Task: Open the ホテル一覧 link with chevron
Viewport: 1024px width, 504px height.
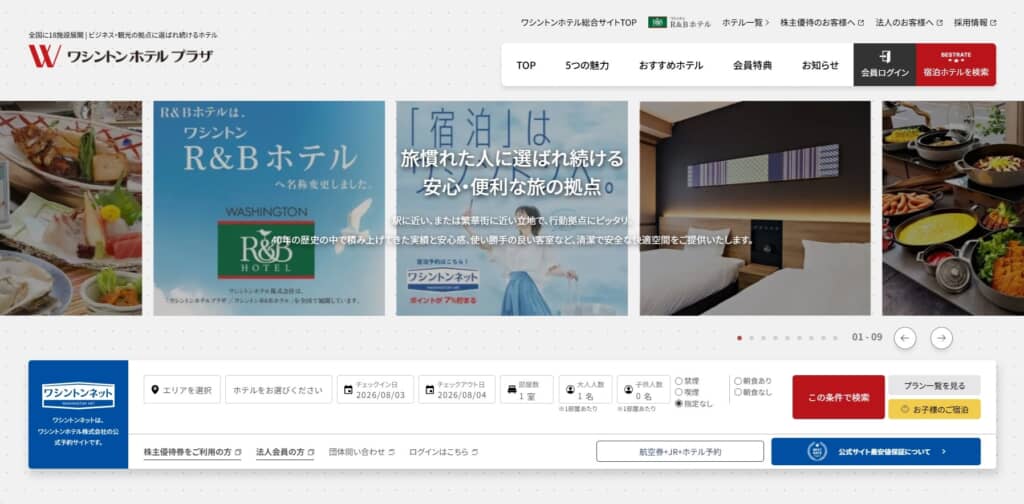Action: pyautogui.click(x=745, y=22)
